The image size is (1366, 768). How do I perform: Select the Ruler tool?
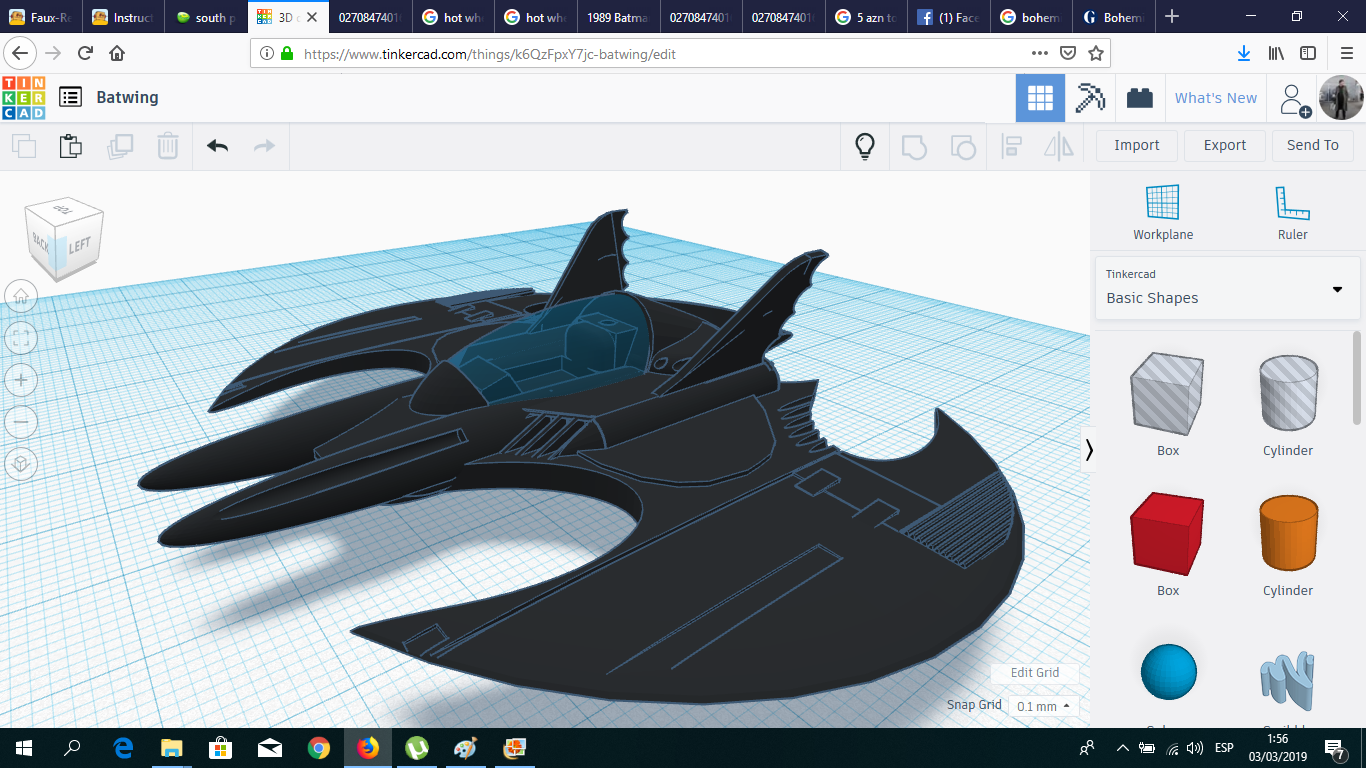pos(1292,212)
